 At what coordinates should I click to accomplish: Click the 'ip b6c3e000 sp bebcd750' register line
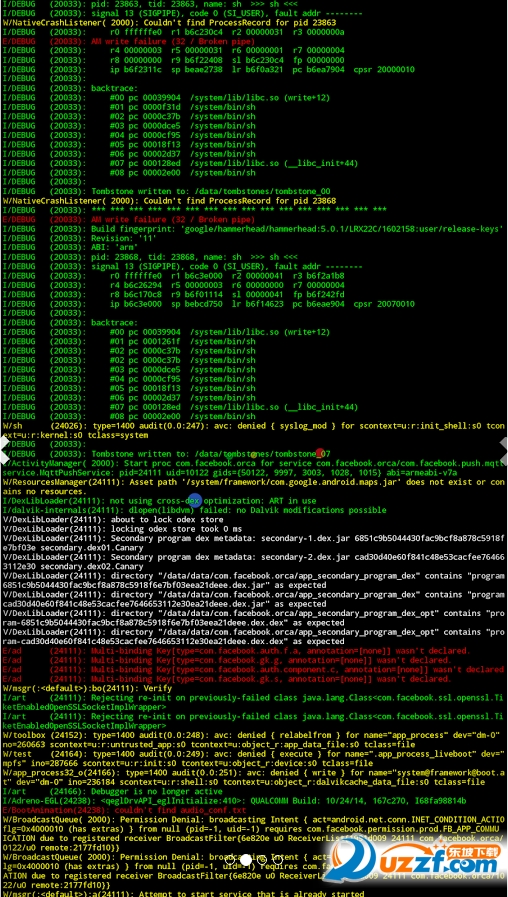coord(208,304)
